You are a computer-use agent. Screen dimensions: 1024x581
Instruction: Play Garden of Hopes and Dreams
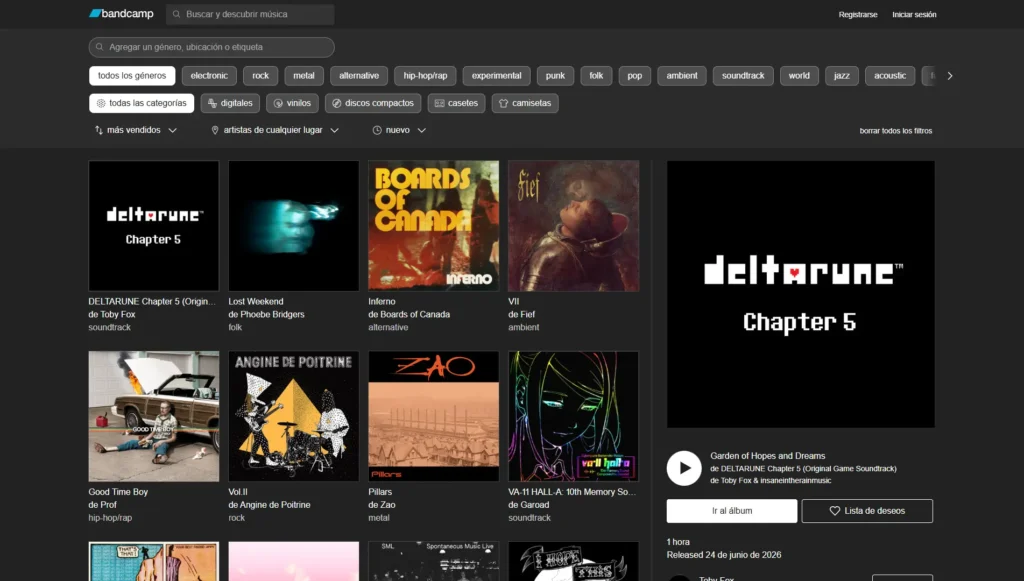pyautogui.click(x=684, y=468)
